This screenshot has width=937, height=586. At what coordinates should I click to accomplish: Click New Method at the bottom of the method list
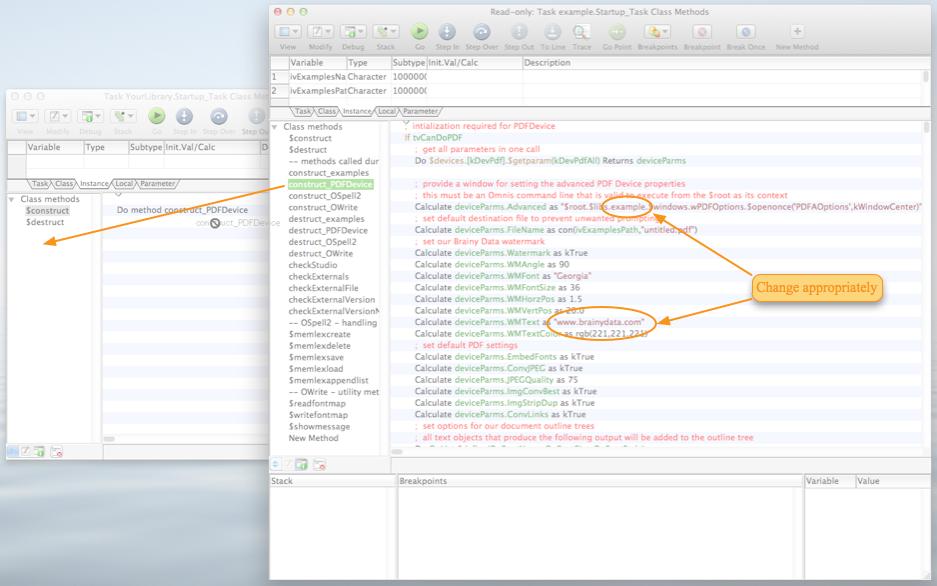click(x=313, y=438)
